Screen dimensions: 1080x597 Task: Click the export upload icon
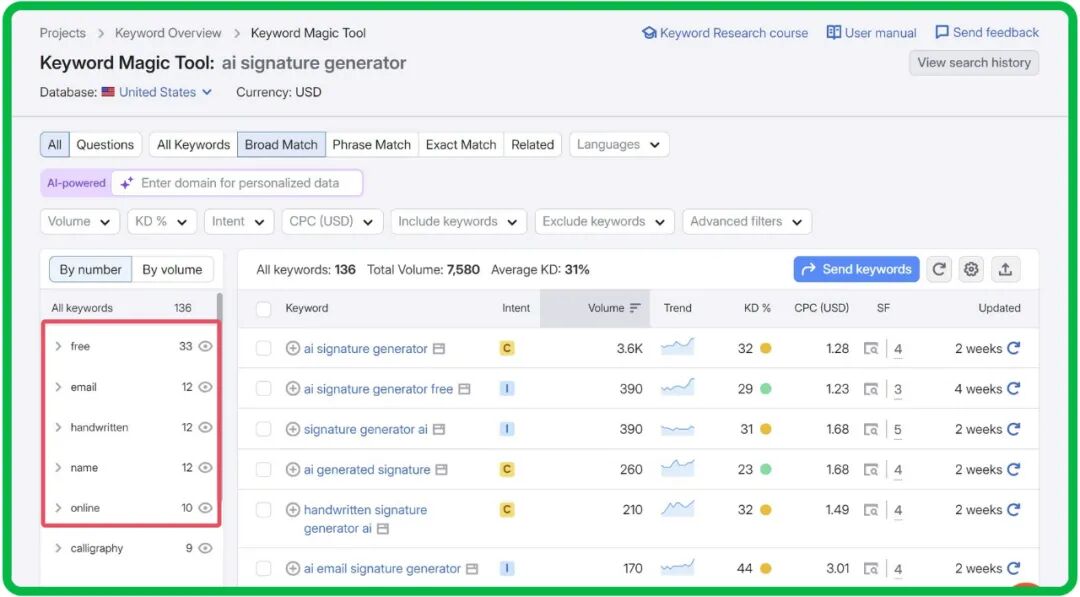(1005, 269)
